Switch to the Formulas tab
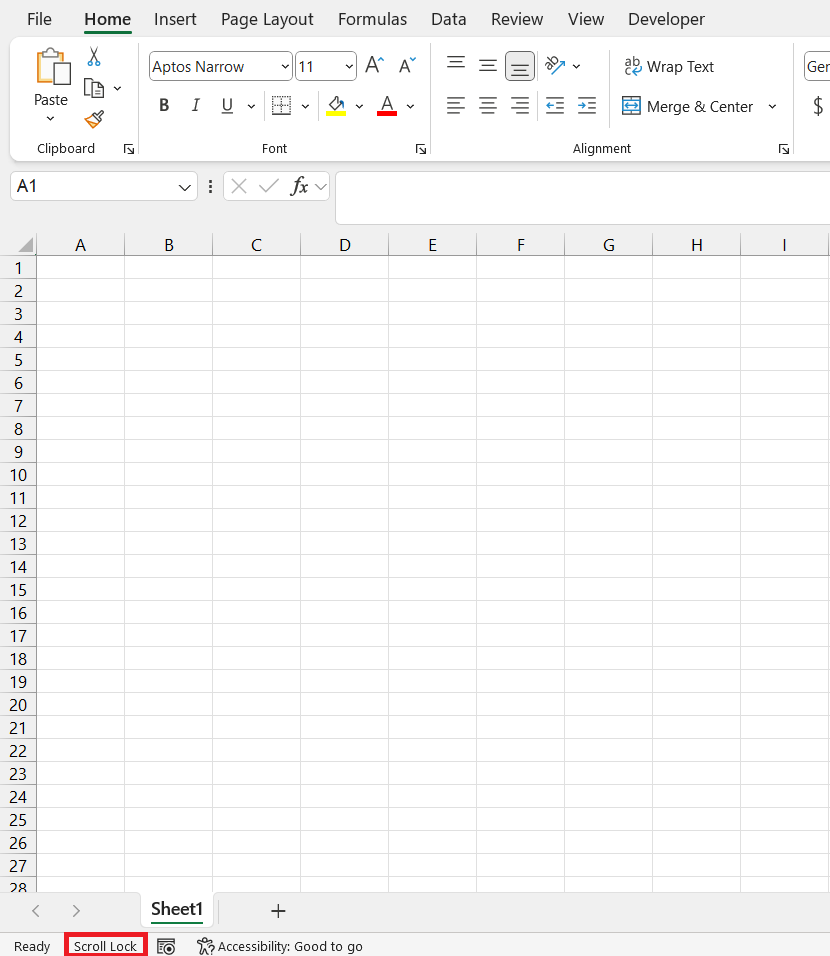The height and width of the screenshot is (956, 830). point(372,19)
